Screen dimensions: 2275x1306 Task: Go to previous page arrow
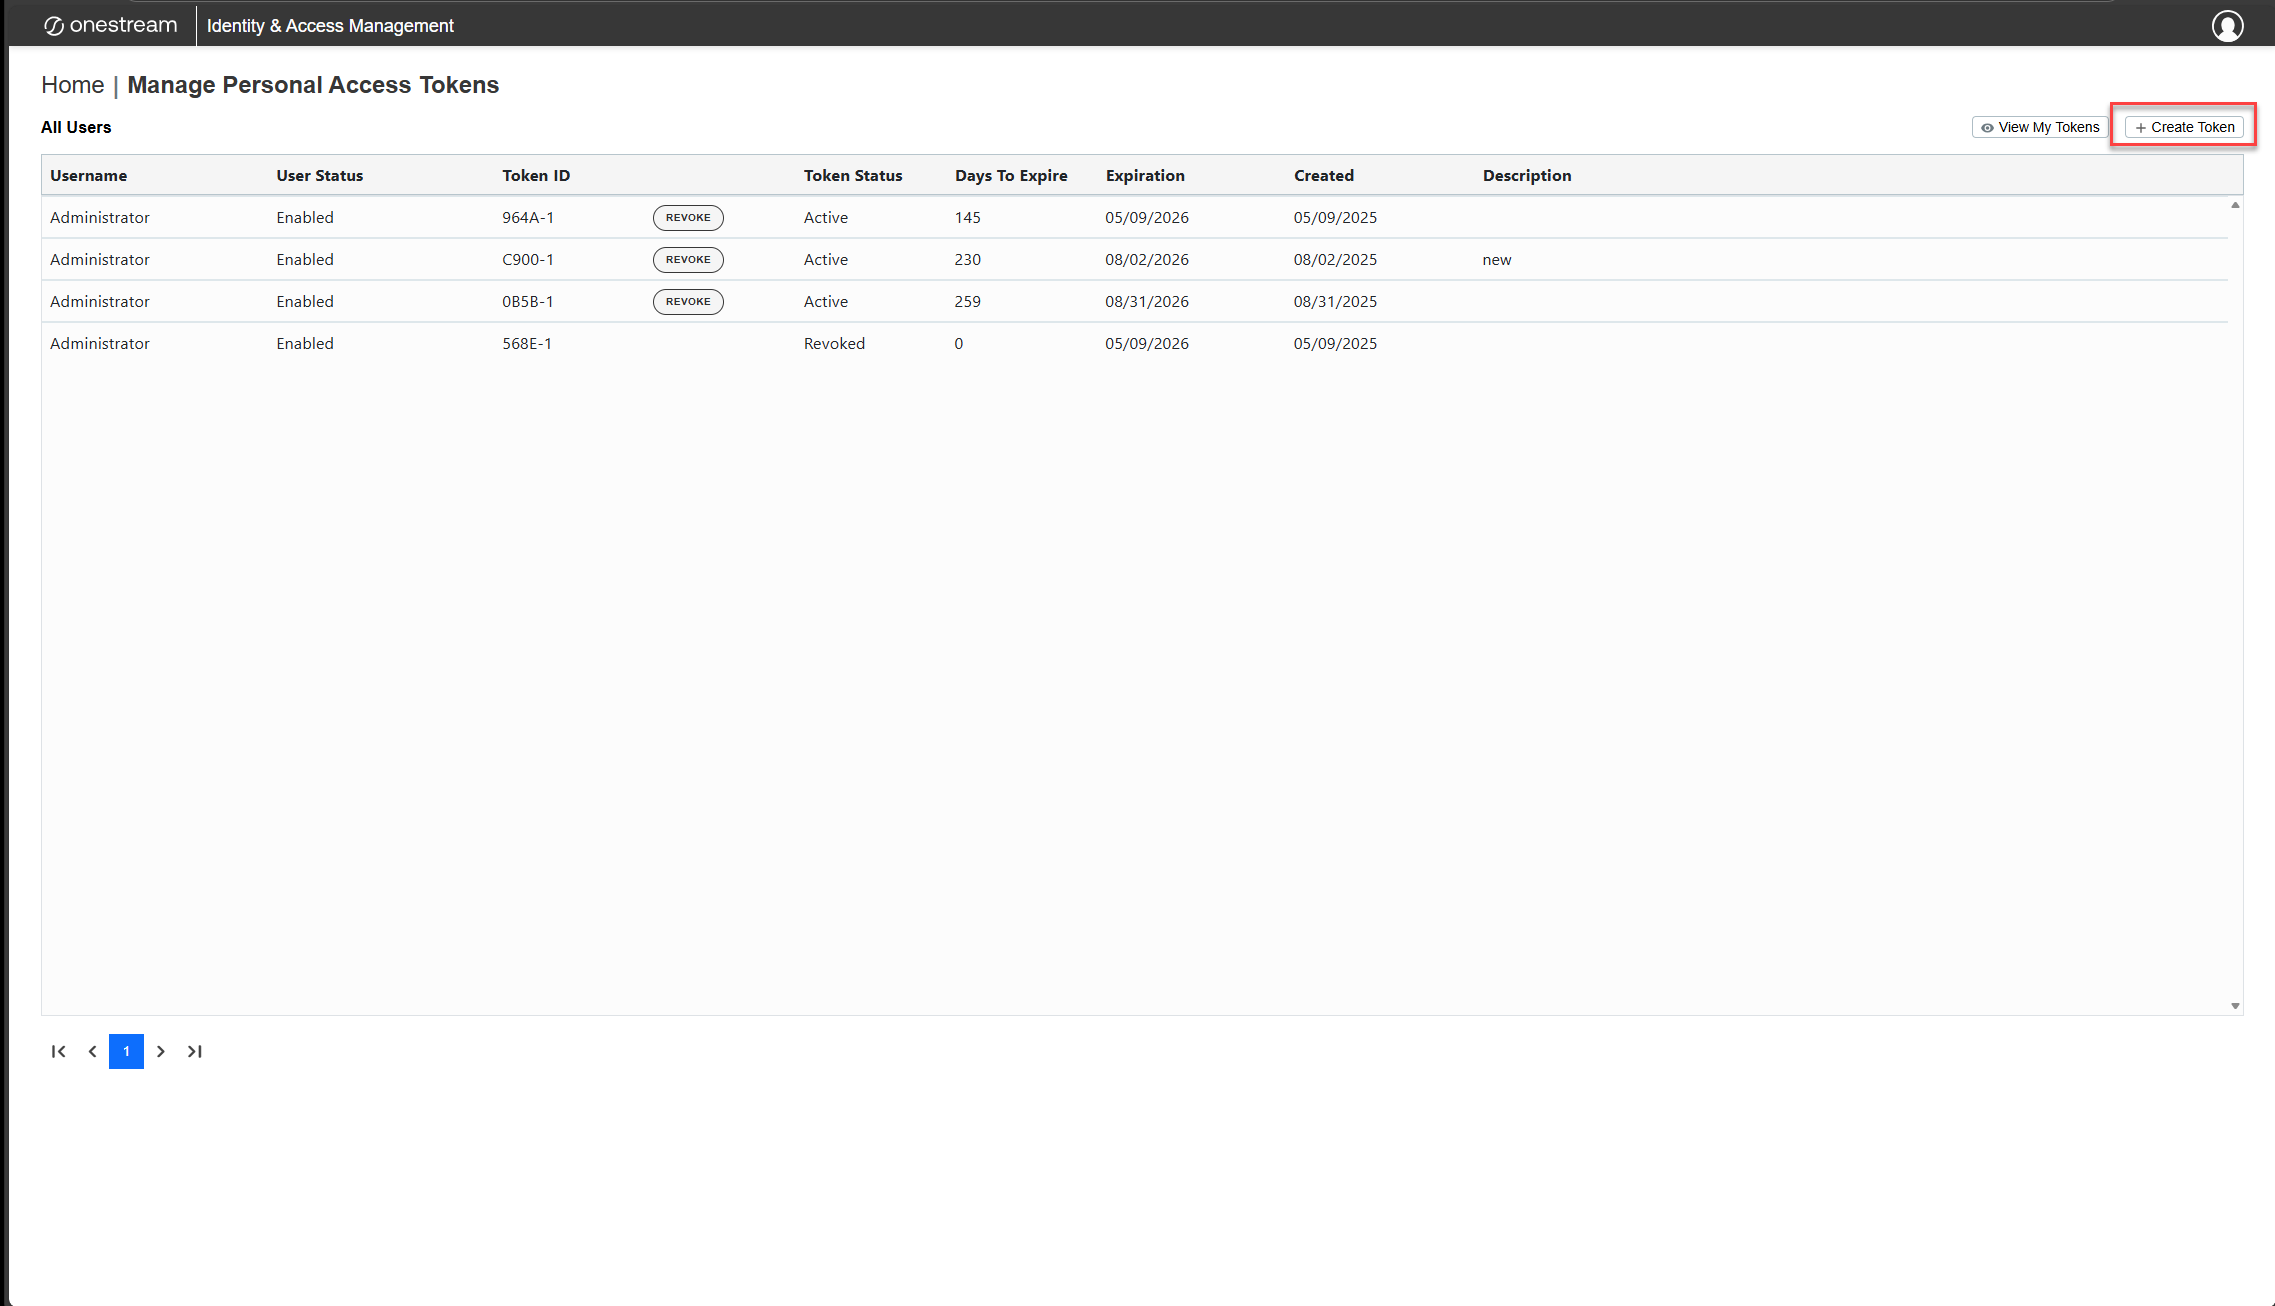[x=92, y=1051]
